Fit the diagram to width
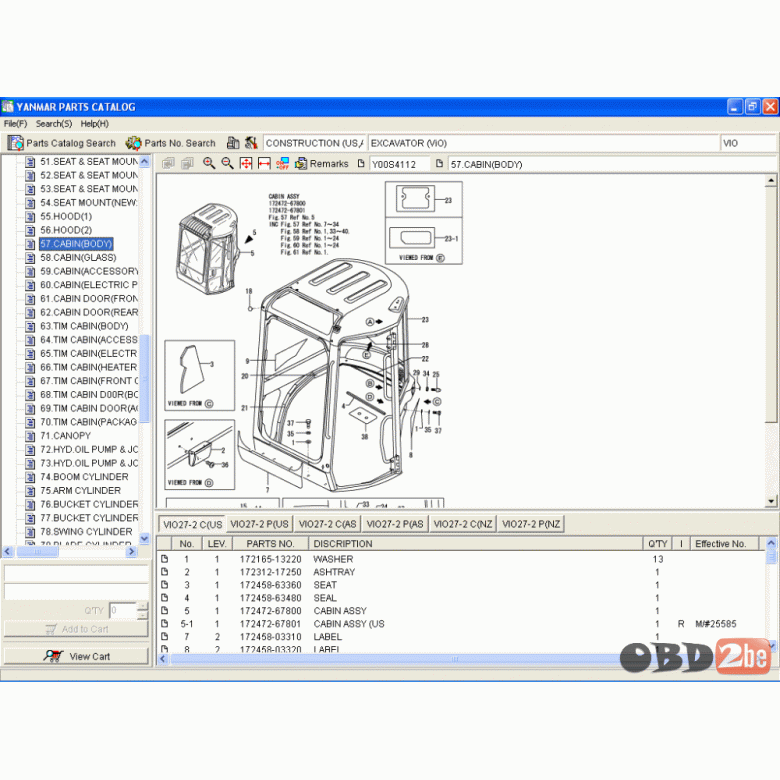Screen dimensions: 780x780 pos(264,163)
